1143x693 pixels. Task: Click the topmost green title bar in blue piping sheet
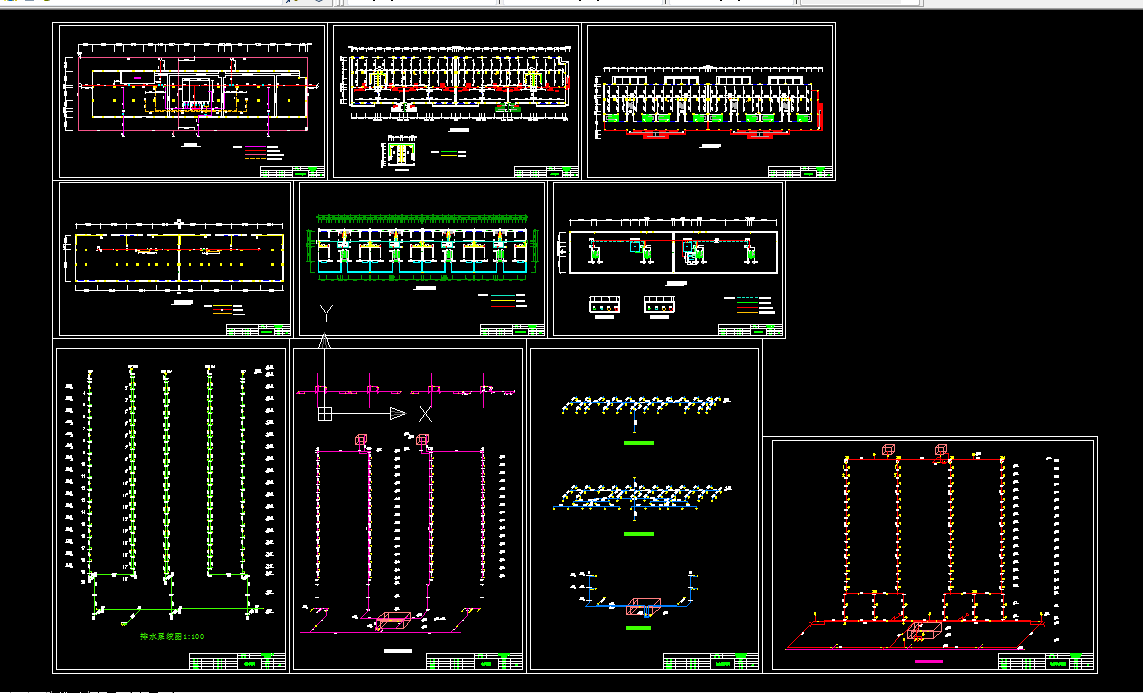[x=639, y=442]
